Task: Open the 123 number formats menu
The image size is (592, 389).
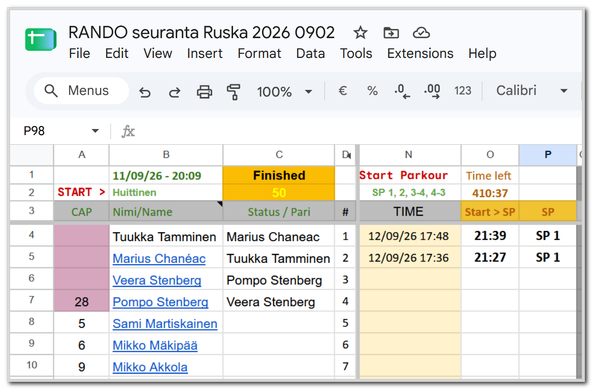Action: pyautogui.click(x=462, y=91)
